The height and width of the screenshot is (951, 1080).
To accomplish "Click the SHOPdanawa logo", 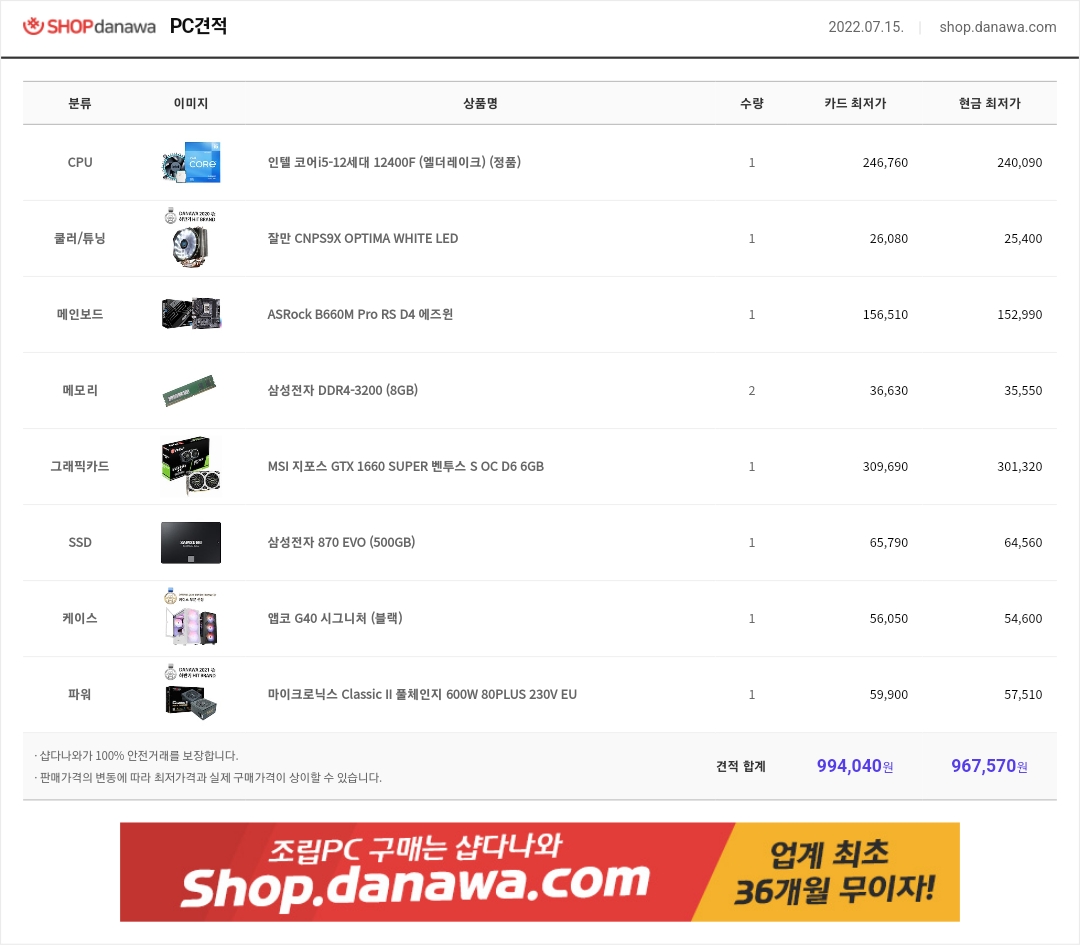I will pos(90,26).
